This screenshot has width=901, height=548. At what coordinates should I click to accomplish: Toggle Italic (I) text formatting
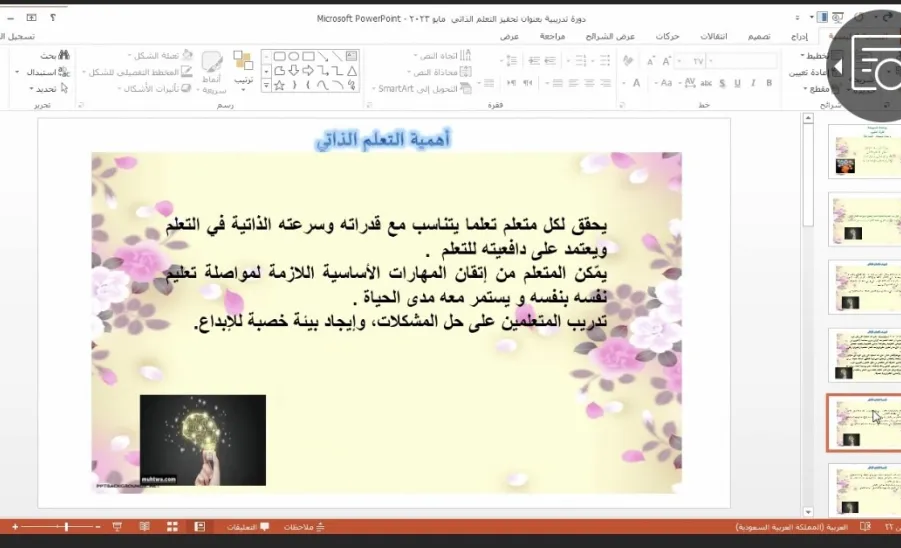click(753, 83)
